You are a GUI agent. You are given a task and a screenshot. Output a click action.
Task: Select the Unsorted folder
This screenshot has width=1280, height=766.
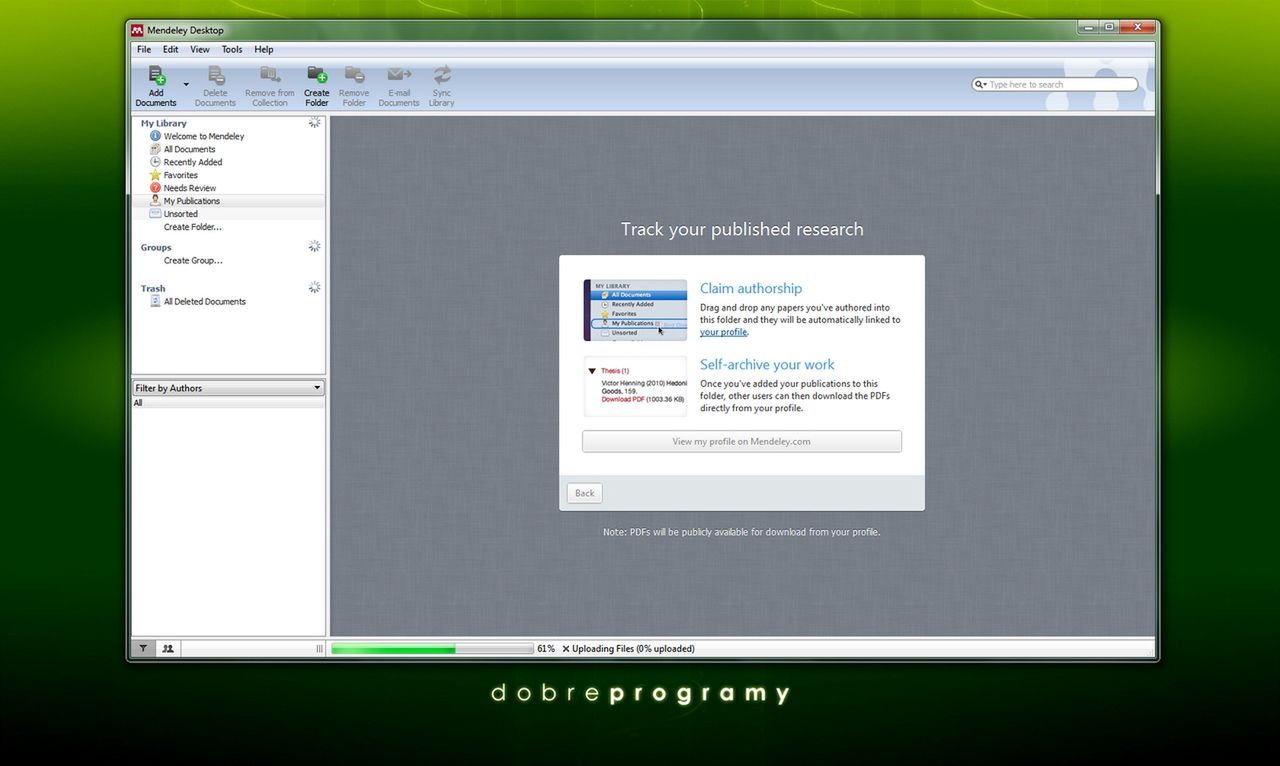click(x=181, y=214)
